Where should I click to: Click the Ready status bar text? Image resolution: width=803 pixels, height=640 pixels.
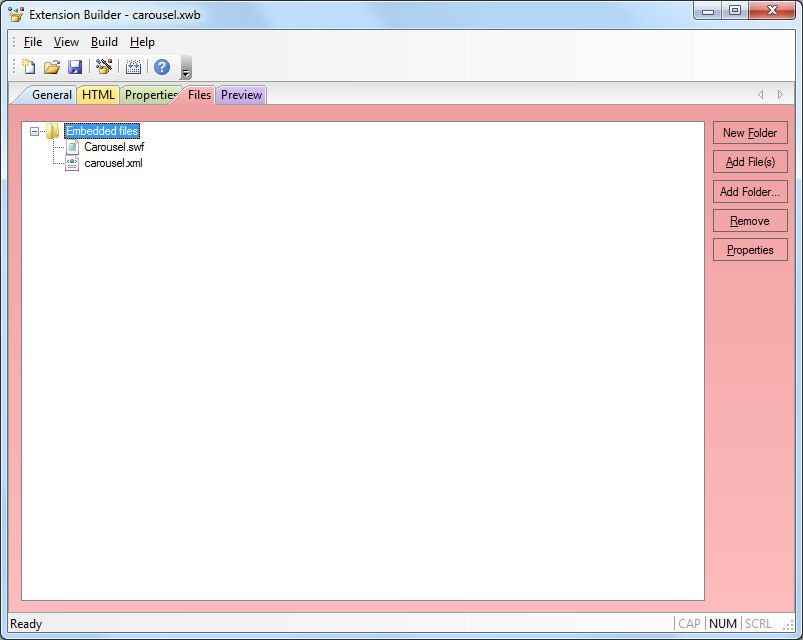(x=26, y=624)
